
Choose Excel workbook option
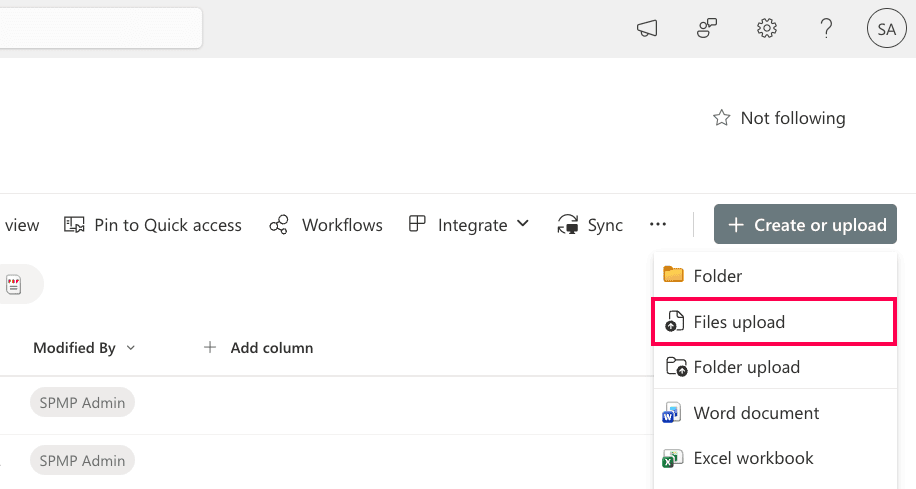pos(752,458)
